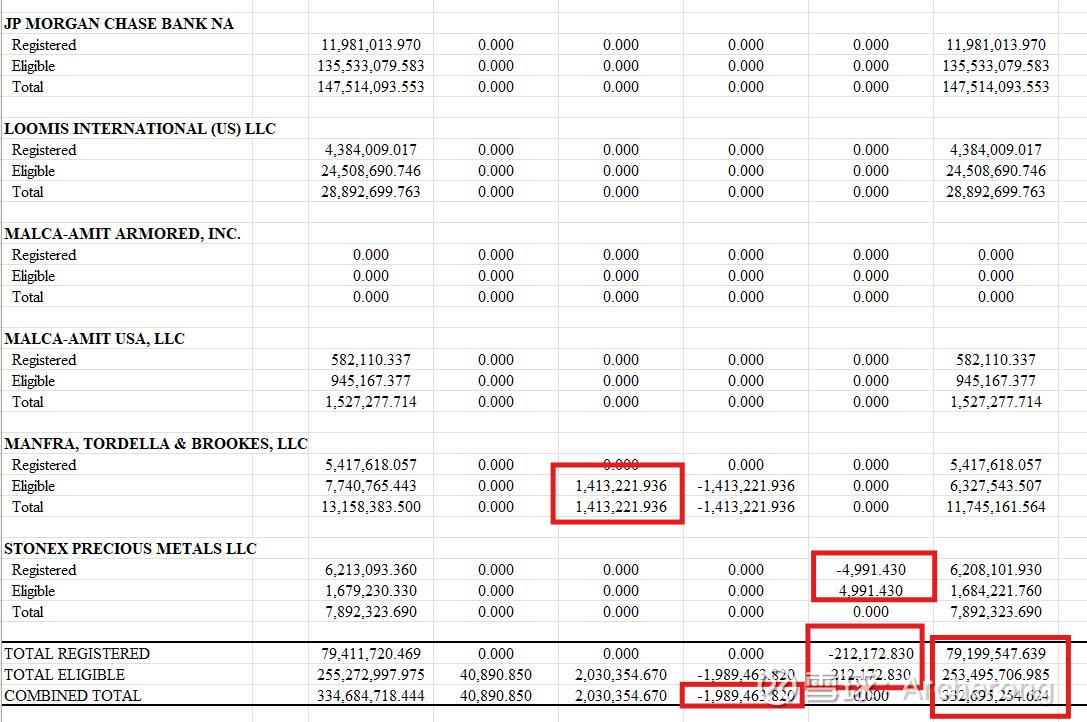Select Manfra total opening 13,158,383.500
The width and height of the screenshot is (1087, 722).
[371, 507]
